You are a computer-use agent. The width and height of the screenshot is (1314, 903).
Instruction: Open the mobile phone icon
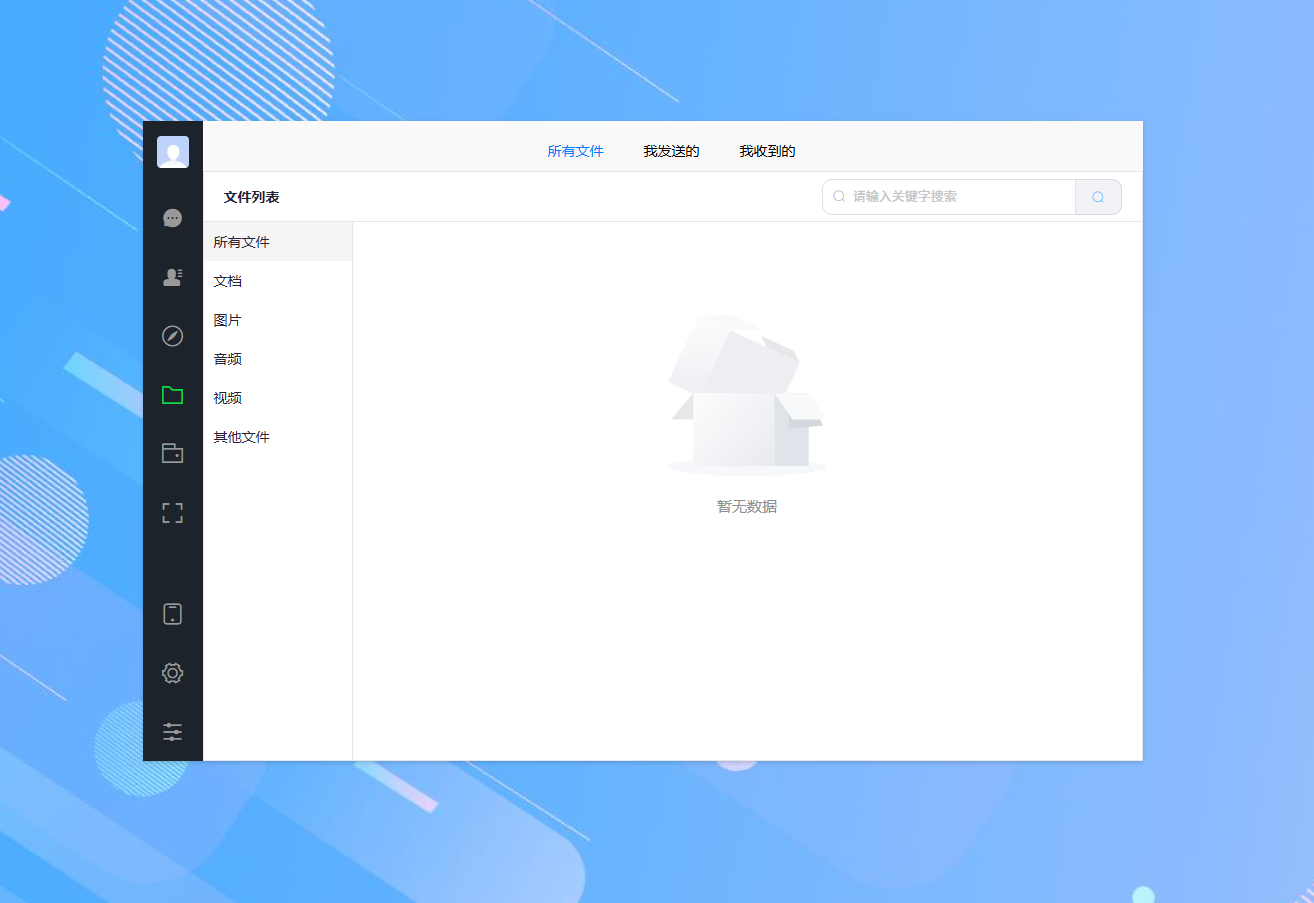coord(173,614)
